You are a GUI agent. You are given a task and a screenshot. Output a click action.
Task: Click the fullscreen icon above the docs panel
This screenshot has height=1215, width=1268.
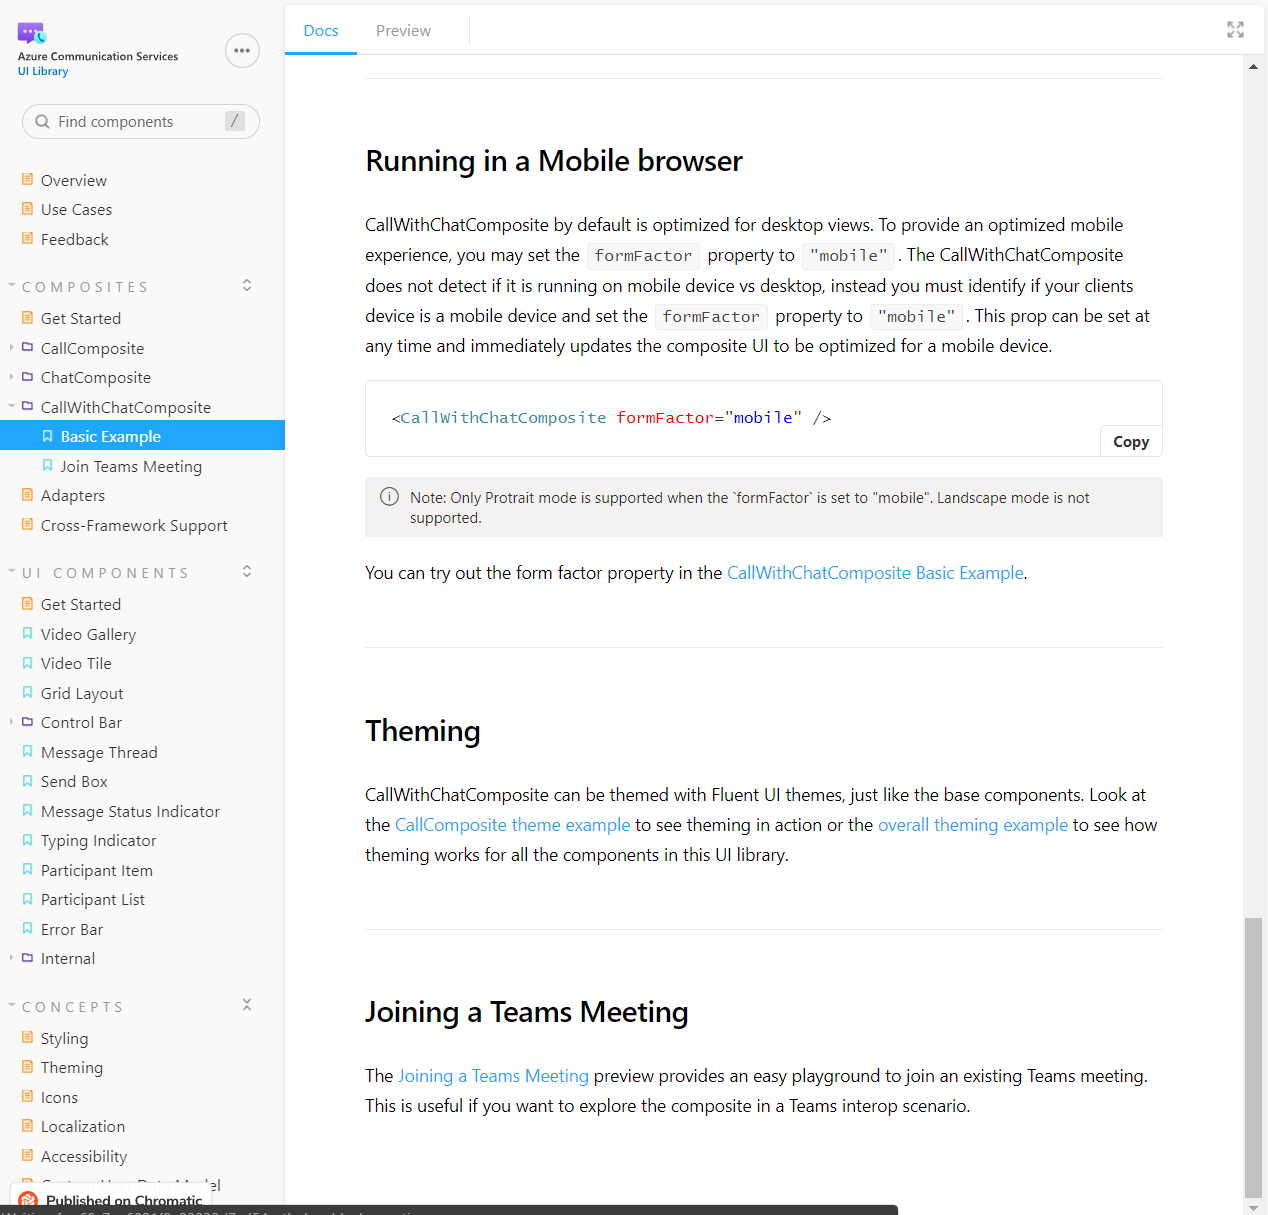click(x=1235, y=30)
